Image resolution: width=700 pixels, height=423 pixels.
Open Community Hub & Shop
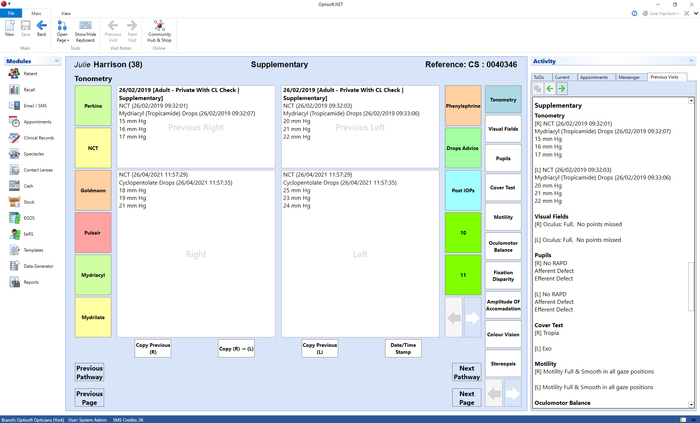click(x=159, y=31)
